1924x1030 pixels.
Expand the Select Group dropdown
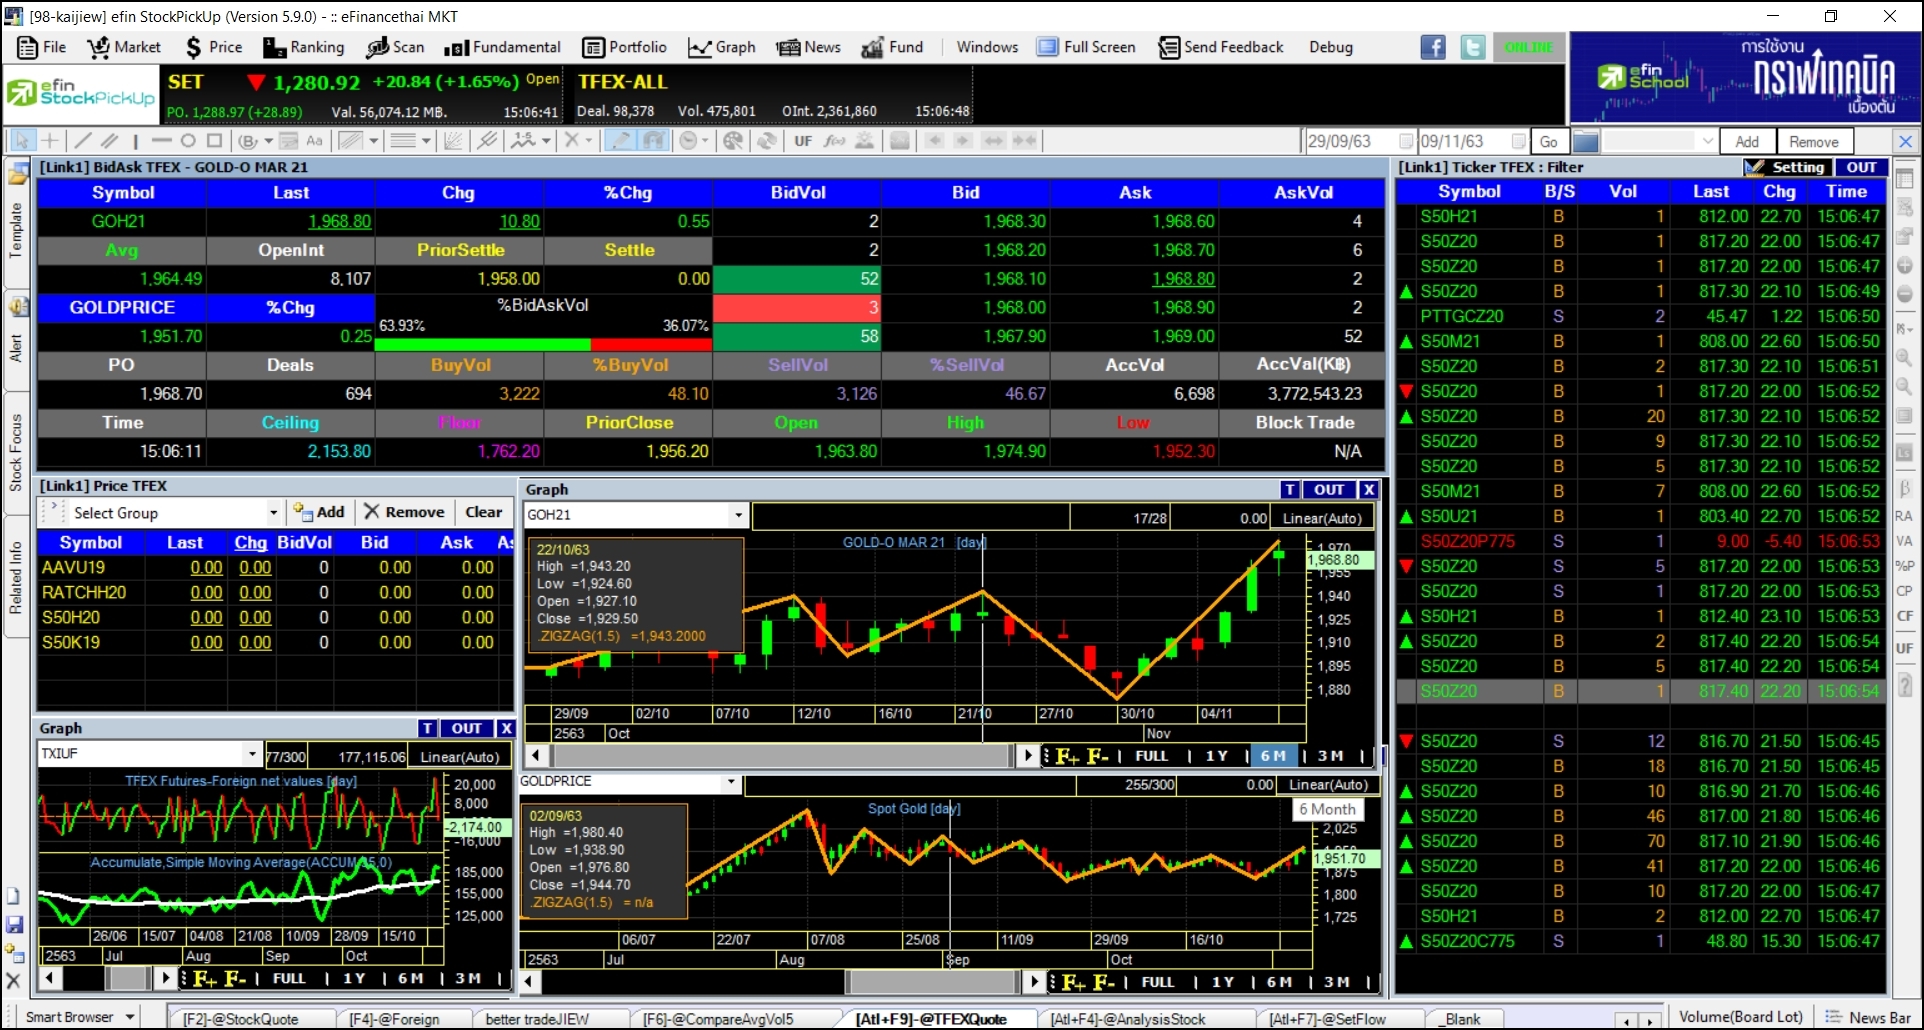(x=273, y=513)
